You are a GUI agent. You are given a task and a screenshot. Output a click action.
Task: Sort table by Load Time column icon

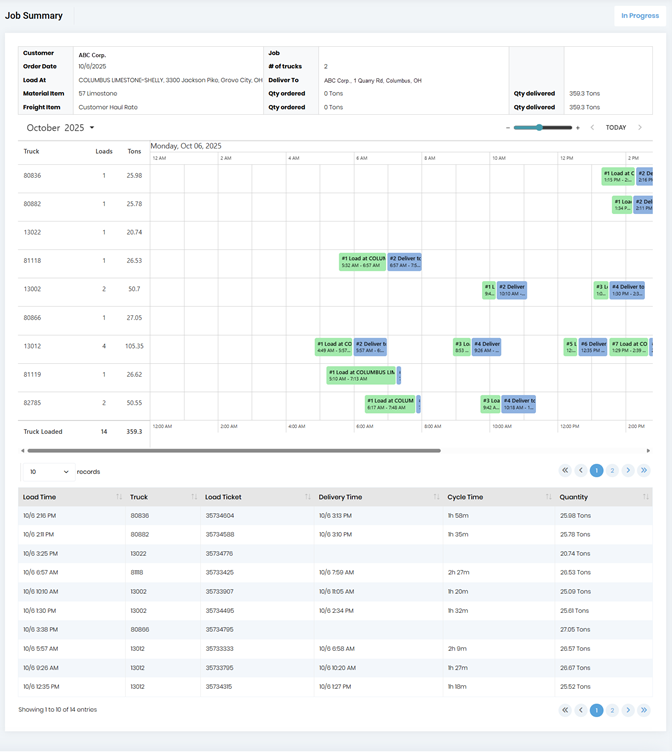(119, 497)
